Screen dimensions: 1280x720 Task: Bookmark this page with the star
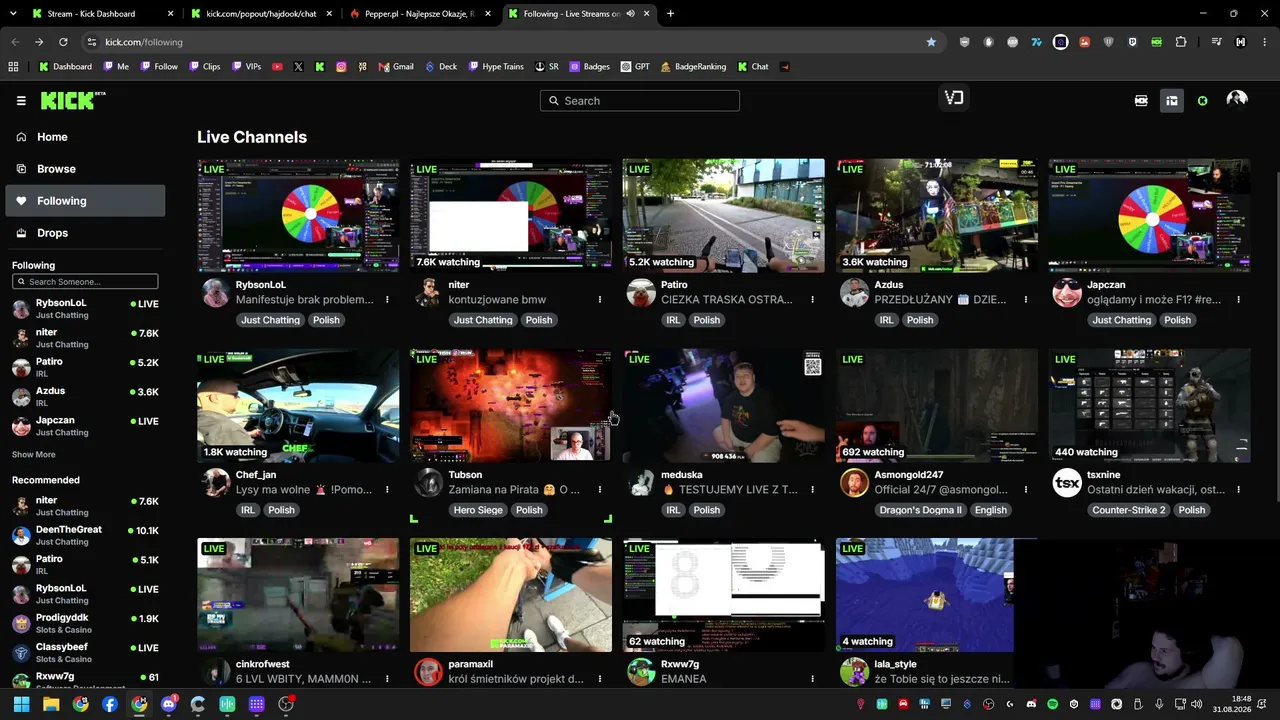click(x=931, y=42)
